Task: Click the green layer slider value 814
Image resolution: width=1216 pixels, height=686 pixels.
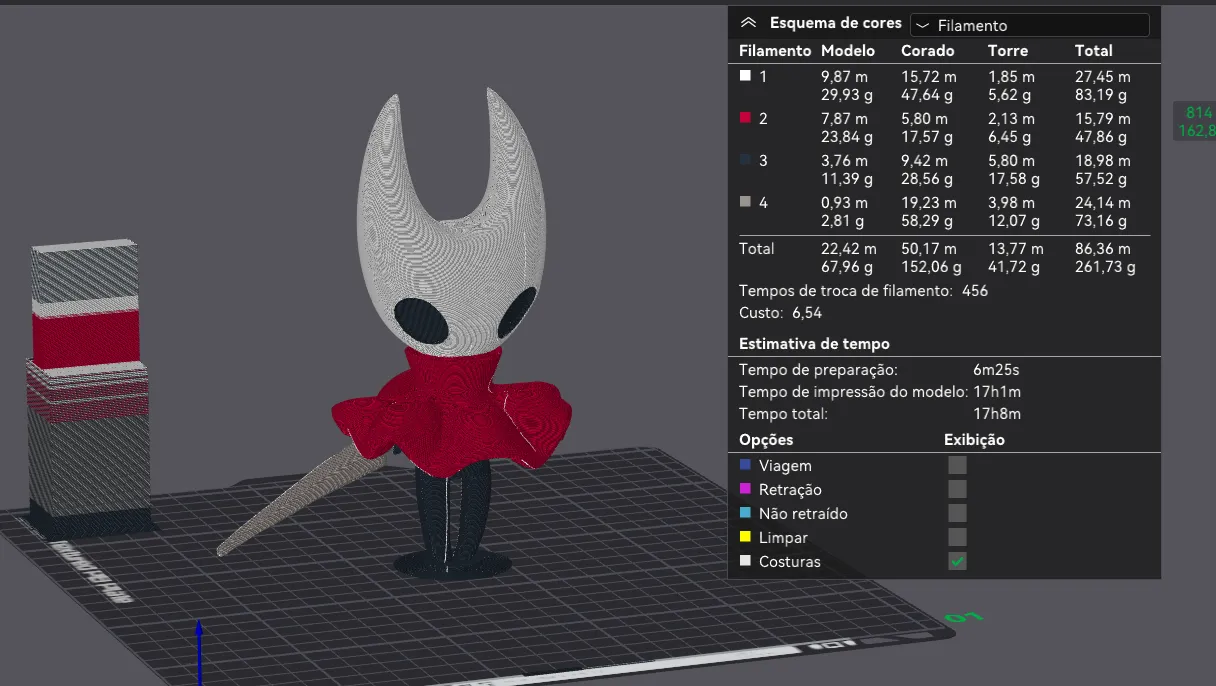Action: [1198, 112]
